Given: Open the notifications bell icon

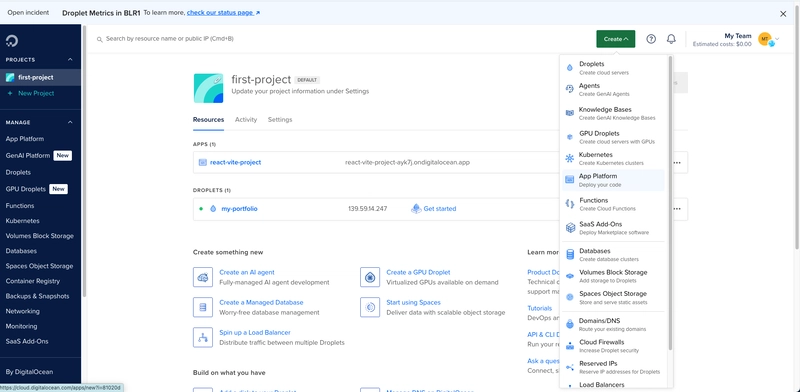Looking at the screenshot, I should point(671,39).
